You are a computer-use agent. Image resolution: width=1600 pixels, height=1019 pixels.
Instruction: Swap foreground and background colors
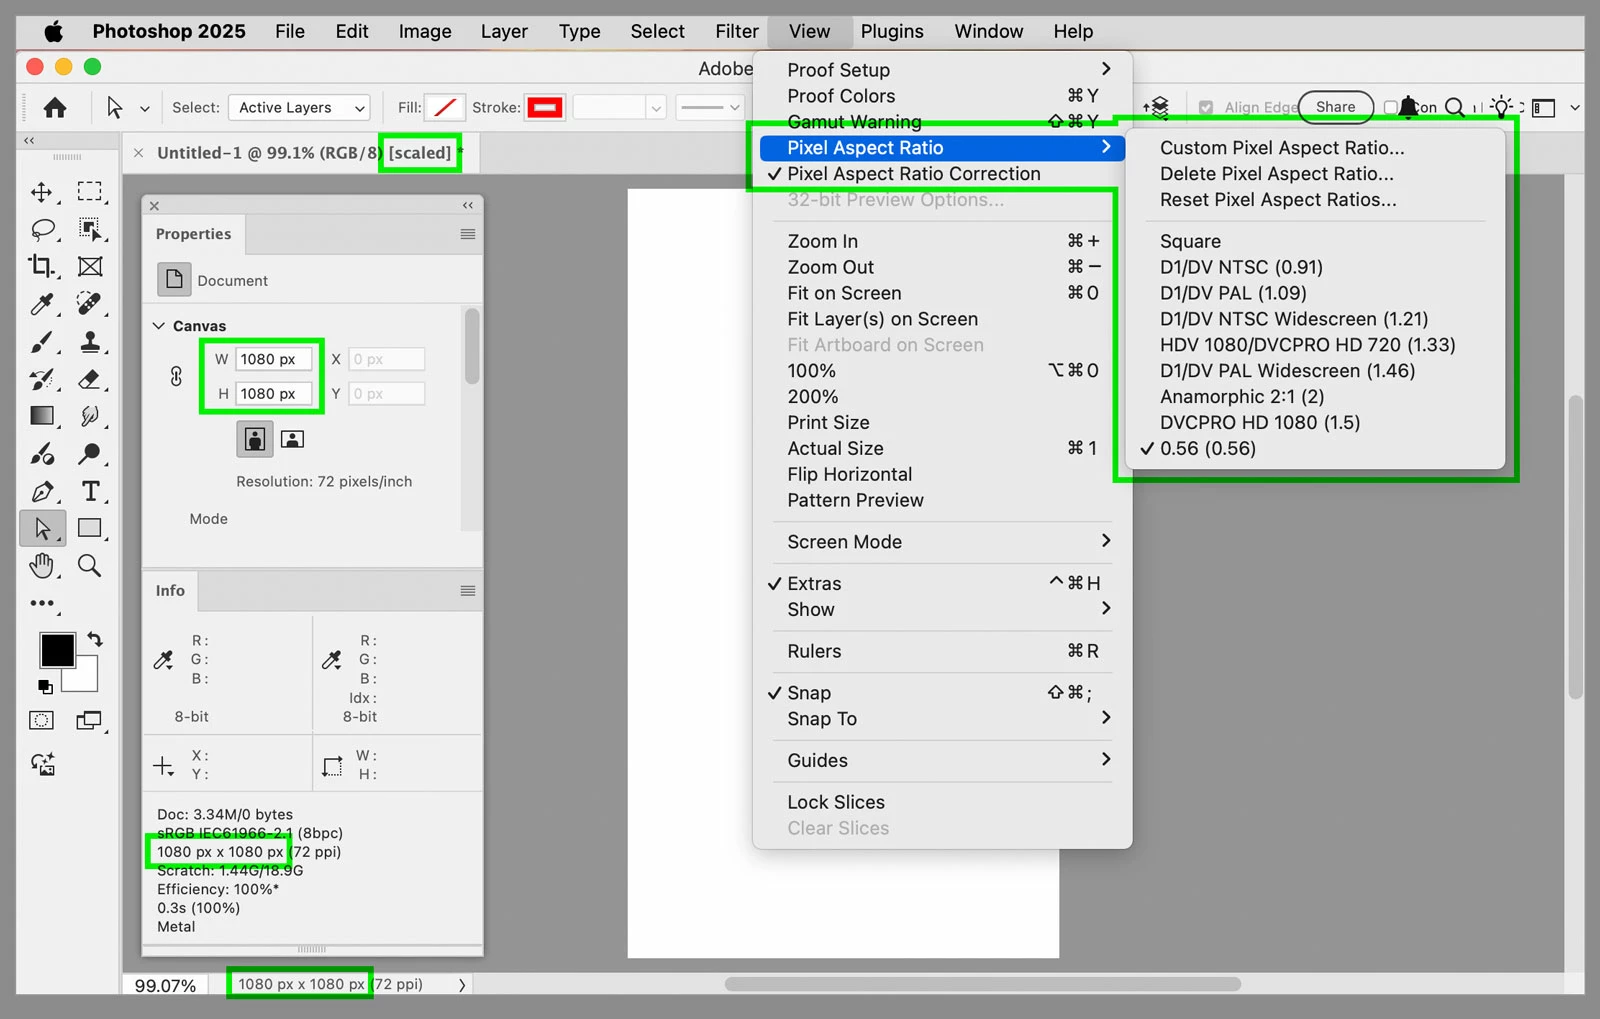click(95, 639)
